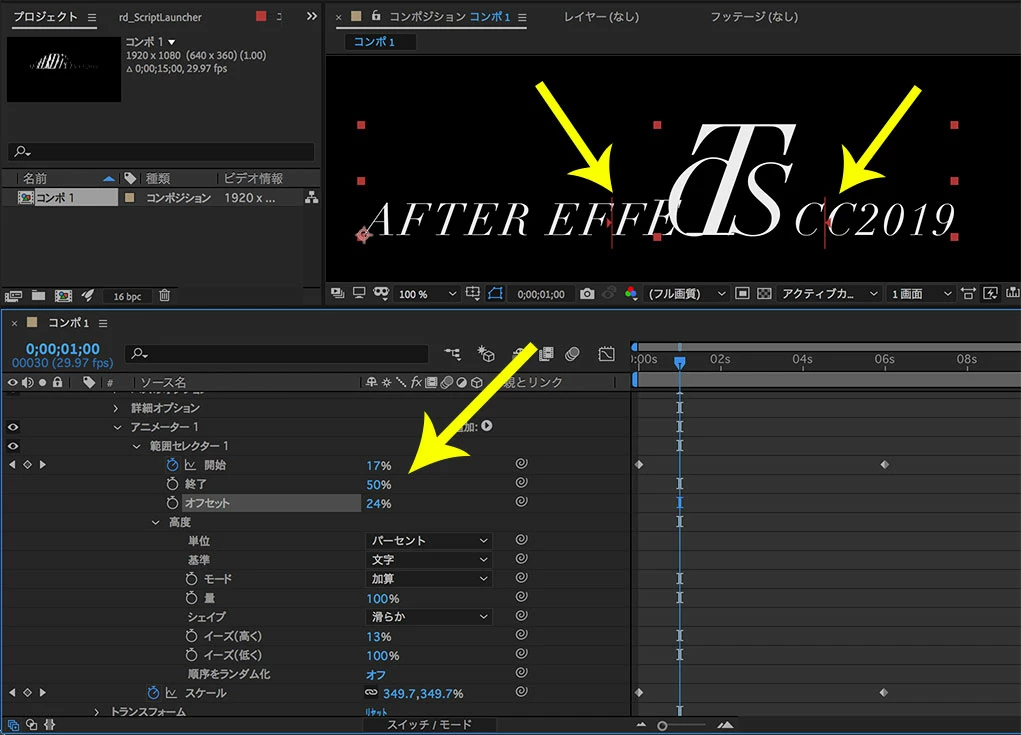Click the stopwatch for 開始 property
Screen dimensions: 1021x735
pos(172,465)
